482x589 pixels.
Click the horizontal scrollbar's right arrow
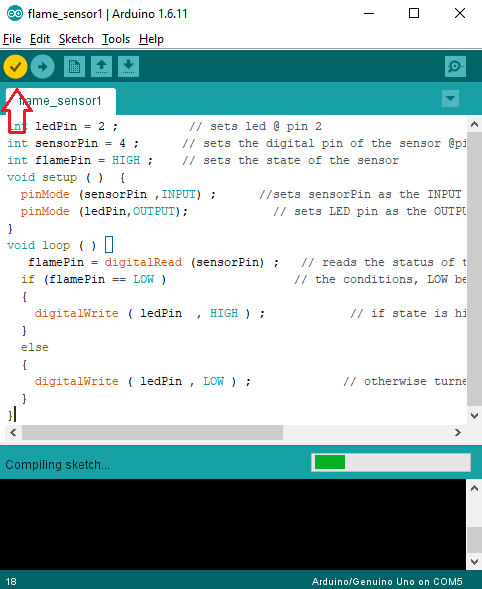click(x=458, y=433)
